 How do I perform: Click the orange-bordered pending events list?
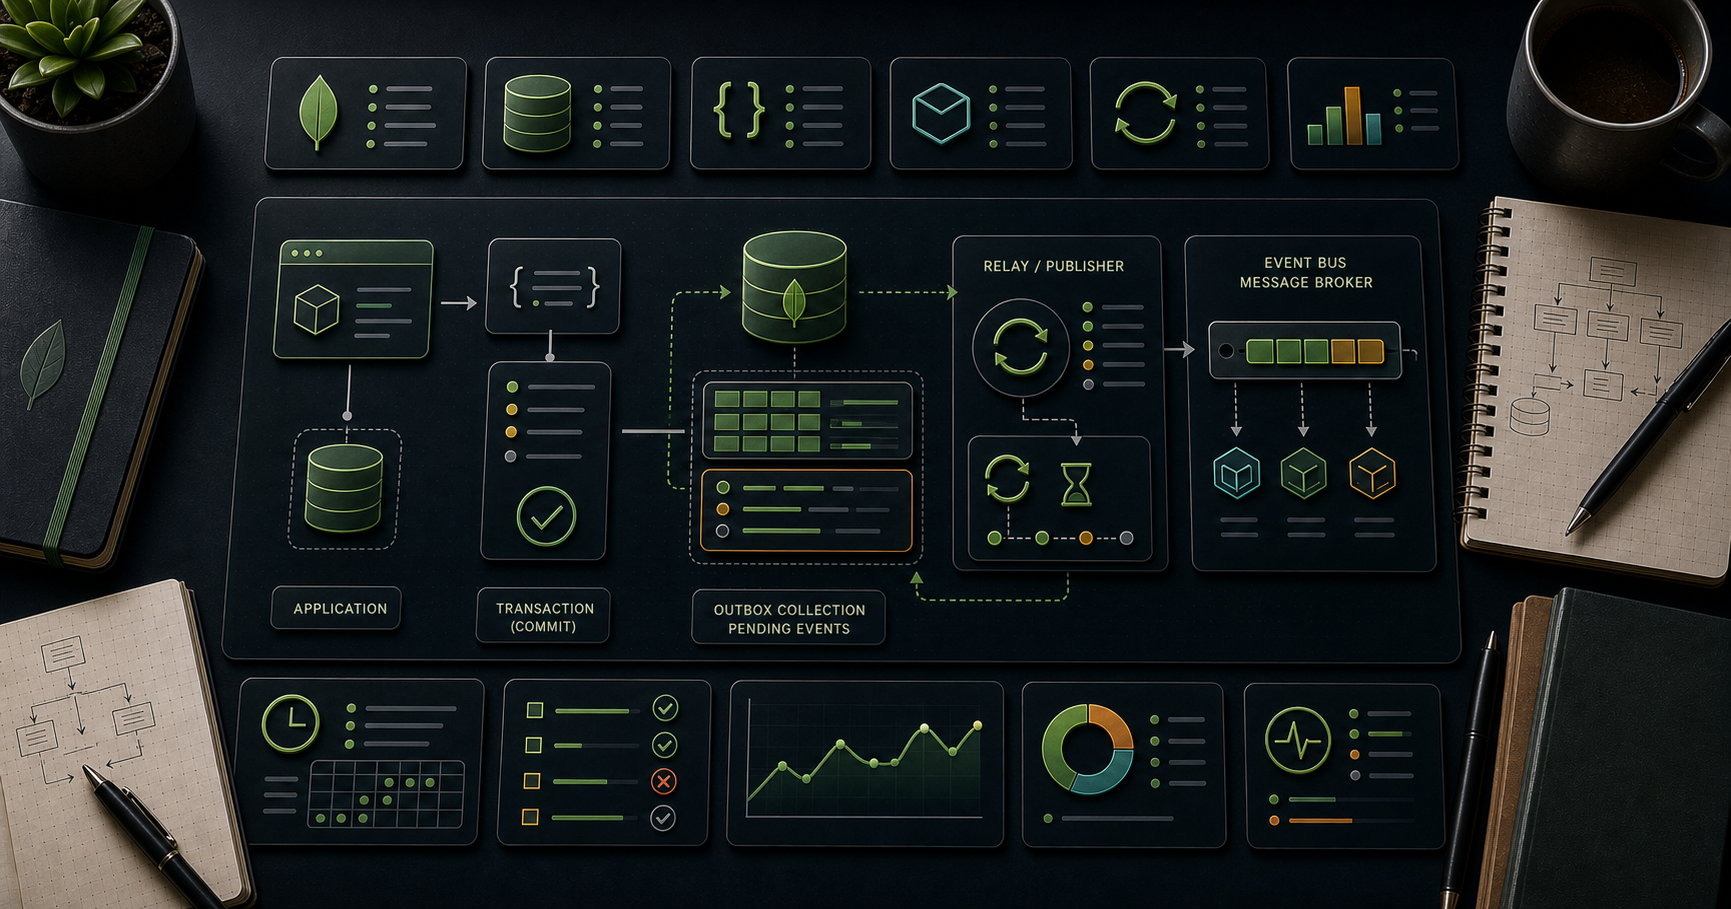(806, 510)
